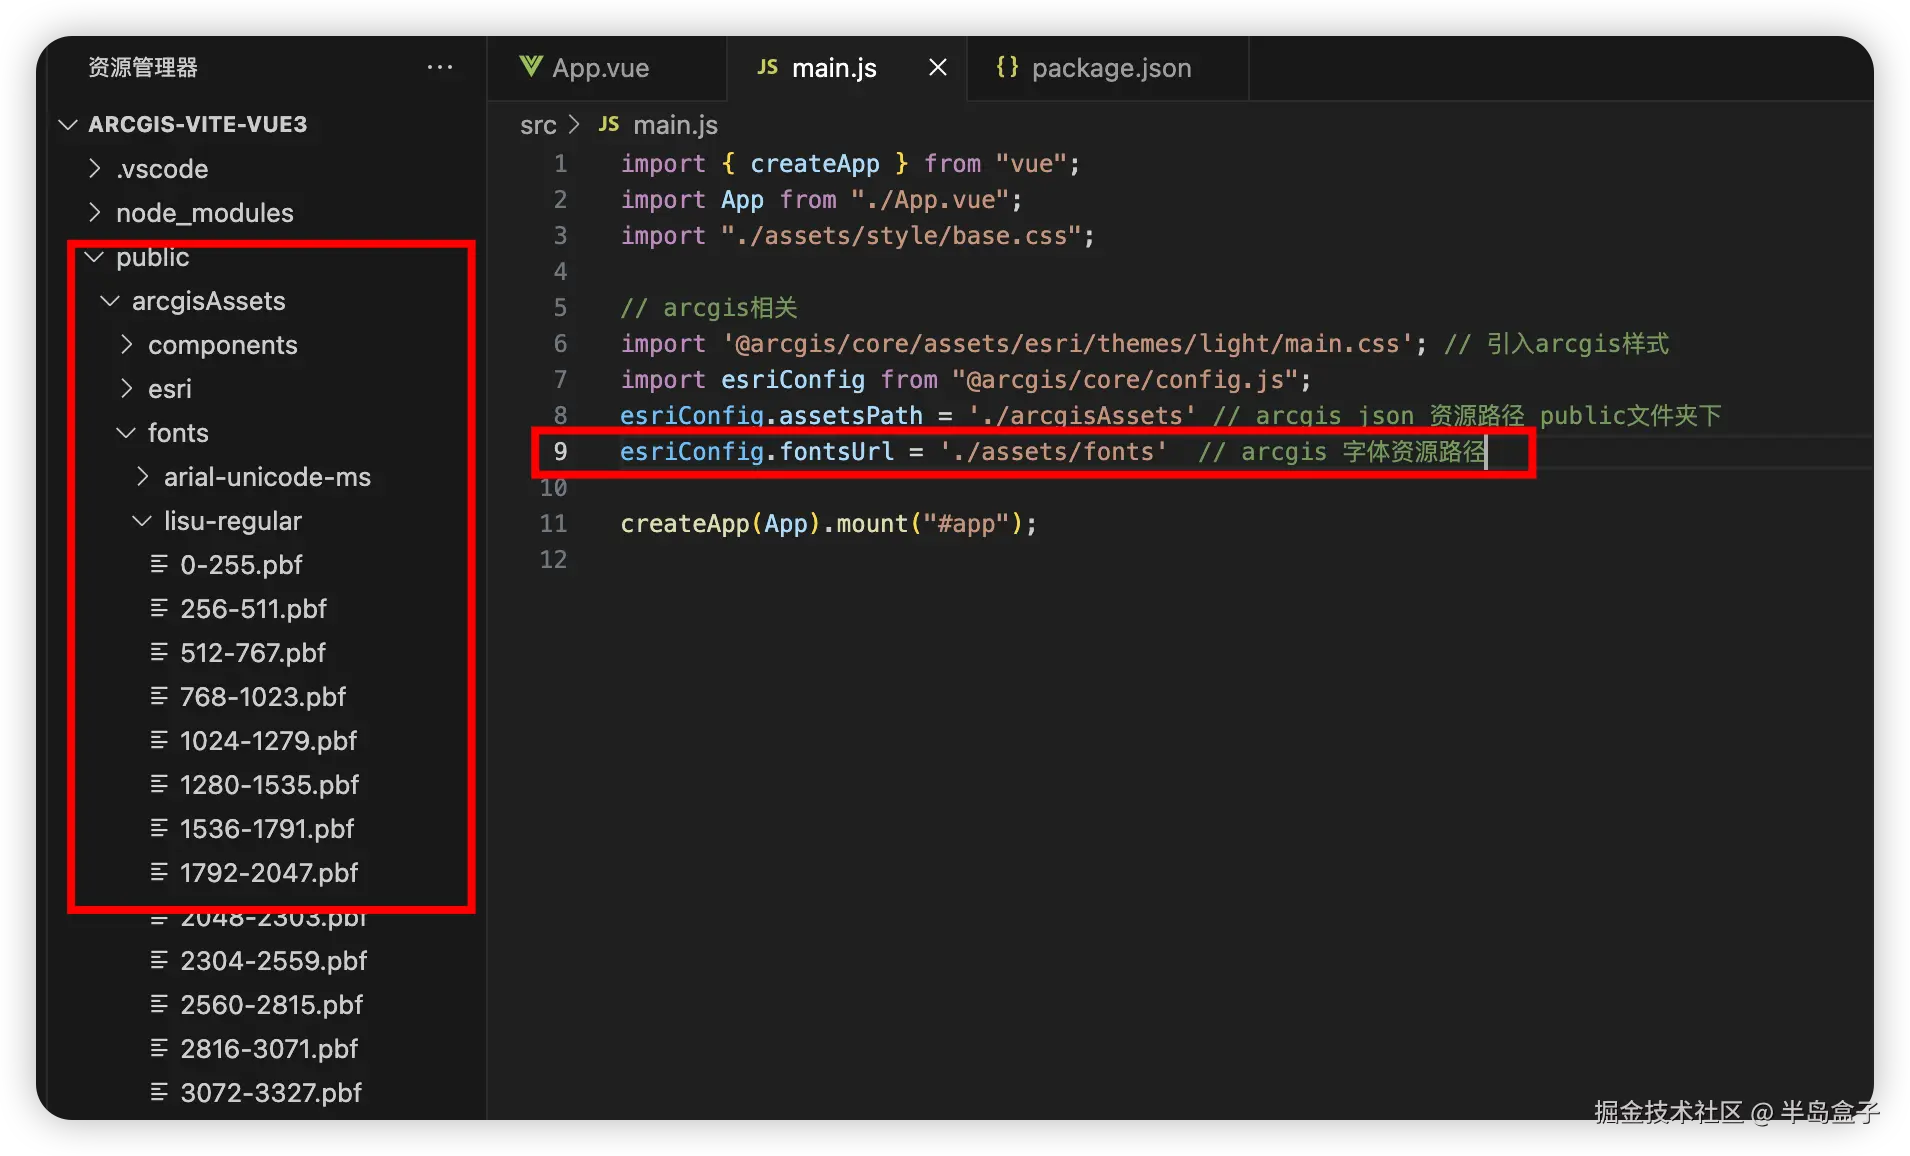Expand the node_modules folder chevron

tap(95, 212)
